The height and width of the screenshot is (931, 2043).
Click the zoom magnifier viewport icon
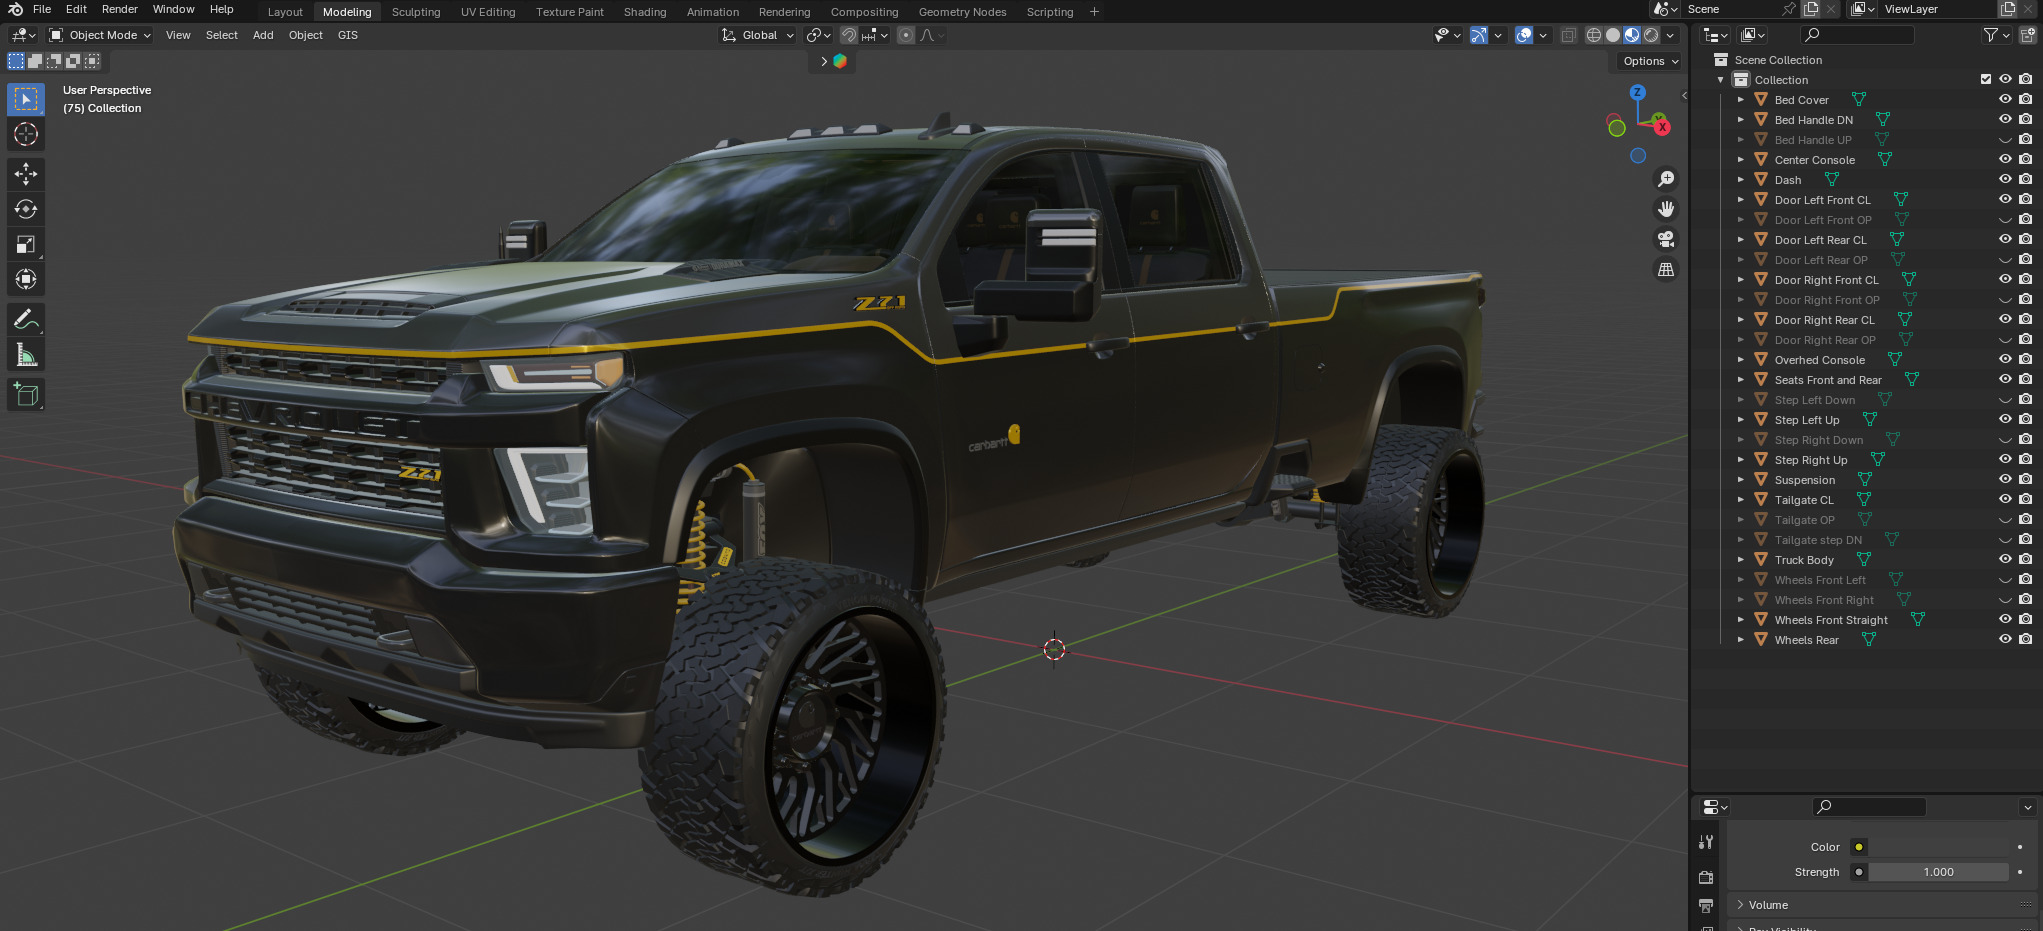tap(1666, 179)
